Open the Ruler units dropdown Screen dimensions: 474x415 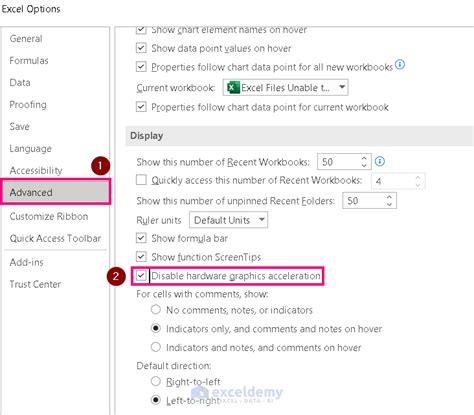[x=228, y=220]
